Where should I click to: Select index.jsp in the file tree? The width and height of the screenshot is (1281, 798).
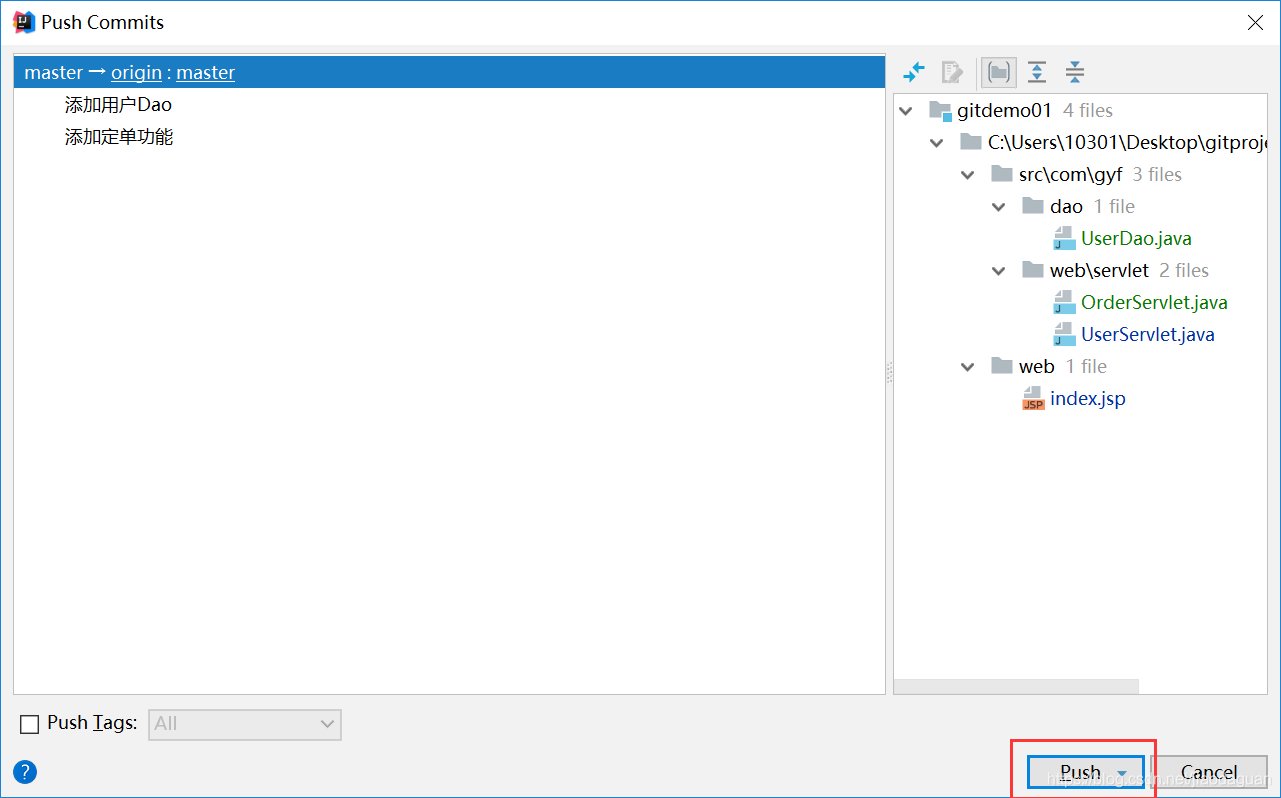click(x=1088, y=399)
